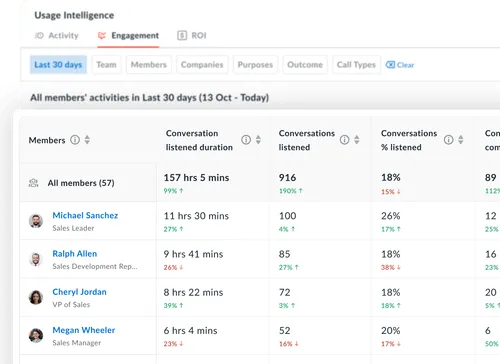The height and width of the screenshot is (364, 500).
Task: Show info for Conversations % listened
Action: tap(448, 140)
